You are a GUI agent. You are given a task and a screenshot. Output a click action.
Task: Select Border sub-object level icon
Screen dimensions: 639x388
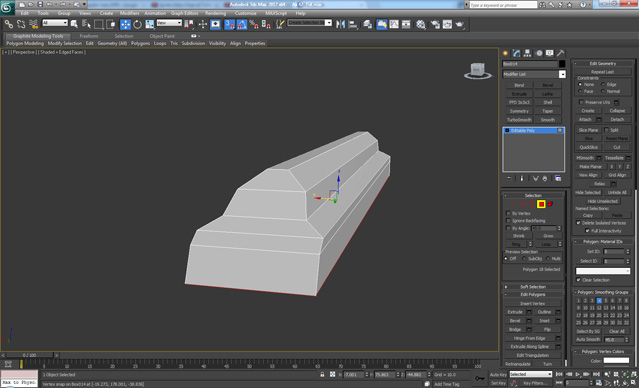click(532, 204)
